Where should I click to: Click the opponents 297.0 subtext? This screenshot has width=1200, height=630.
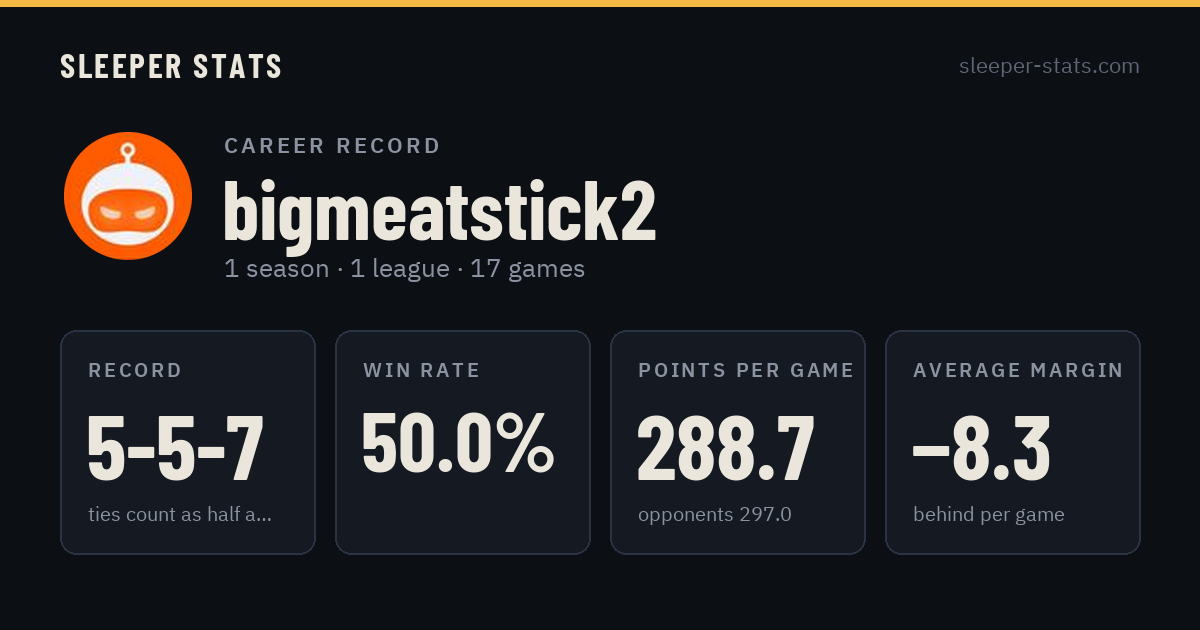pos(715,515)
